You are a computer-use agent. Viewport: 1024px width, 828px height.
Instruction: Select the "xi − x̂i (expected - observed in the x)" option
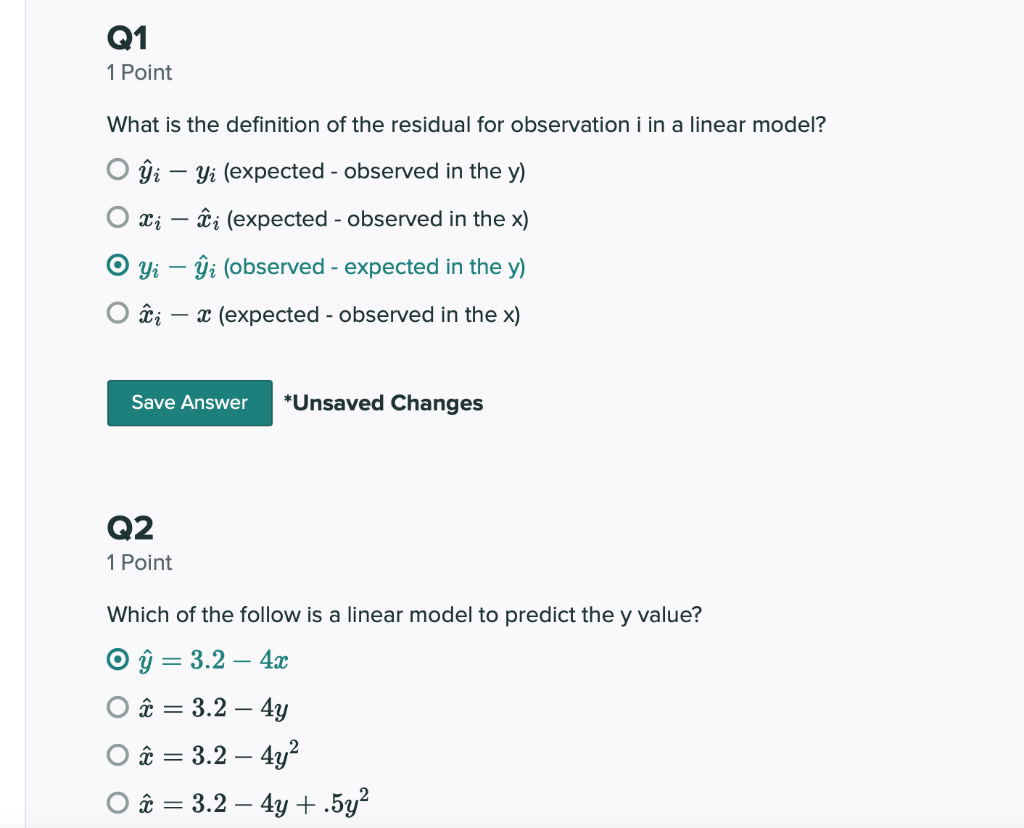coord(117,217)
